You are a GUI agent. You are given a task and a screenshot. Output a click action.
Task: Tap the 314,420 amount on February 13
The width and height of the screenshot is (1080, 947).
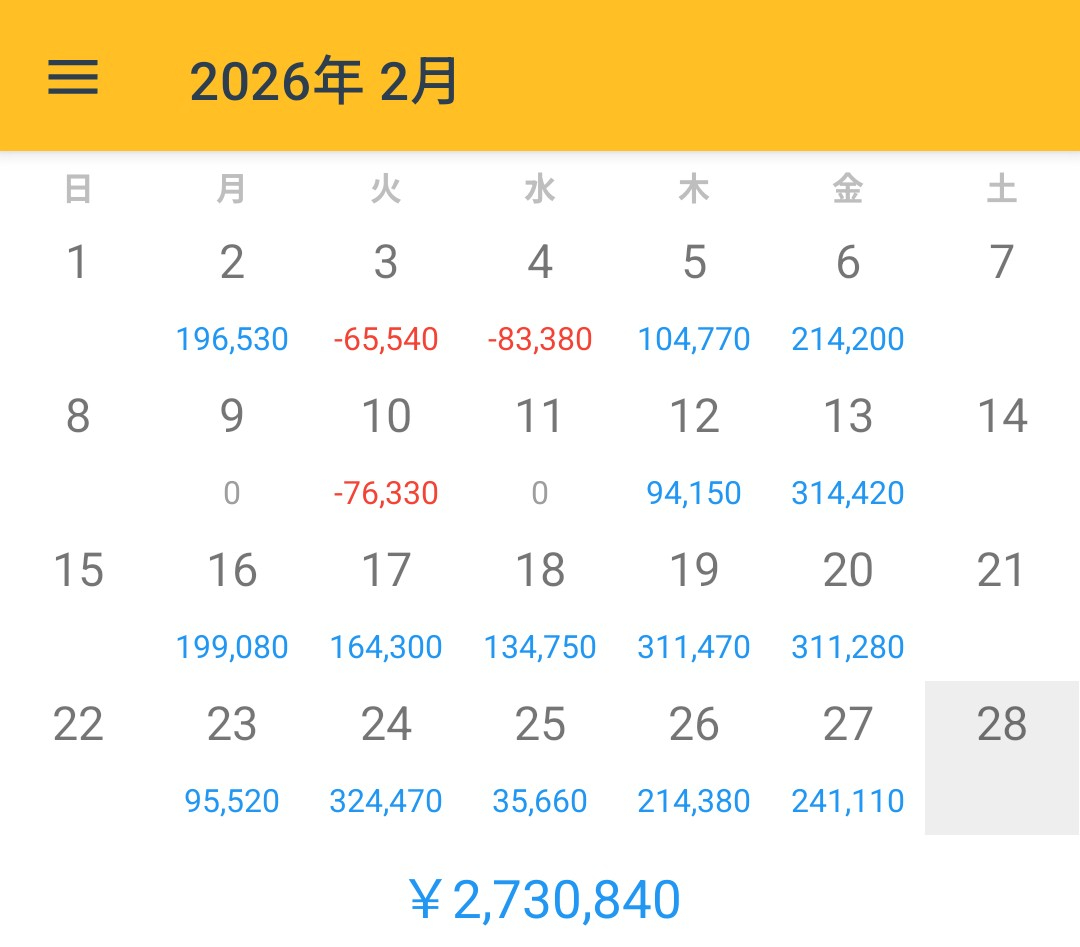click(848, 493)
